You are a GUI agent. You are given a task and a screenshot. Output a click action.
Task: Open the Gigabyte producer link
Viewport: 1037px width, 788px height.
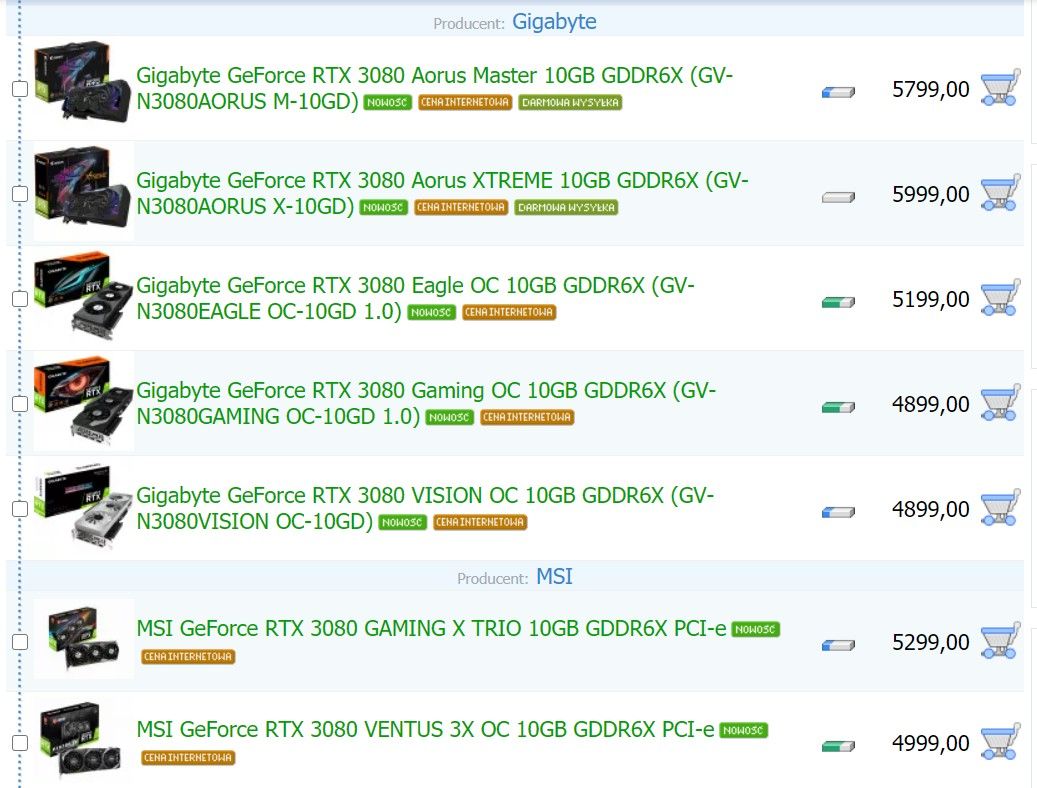point(554,22)
